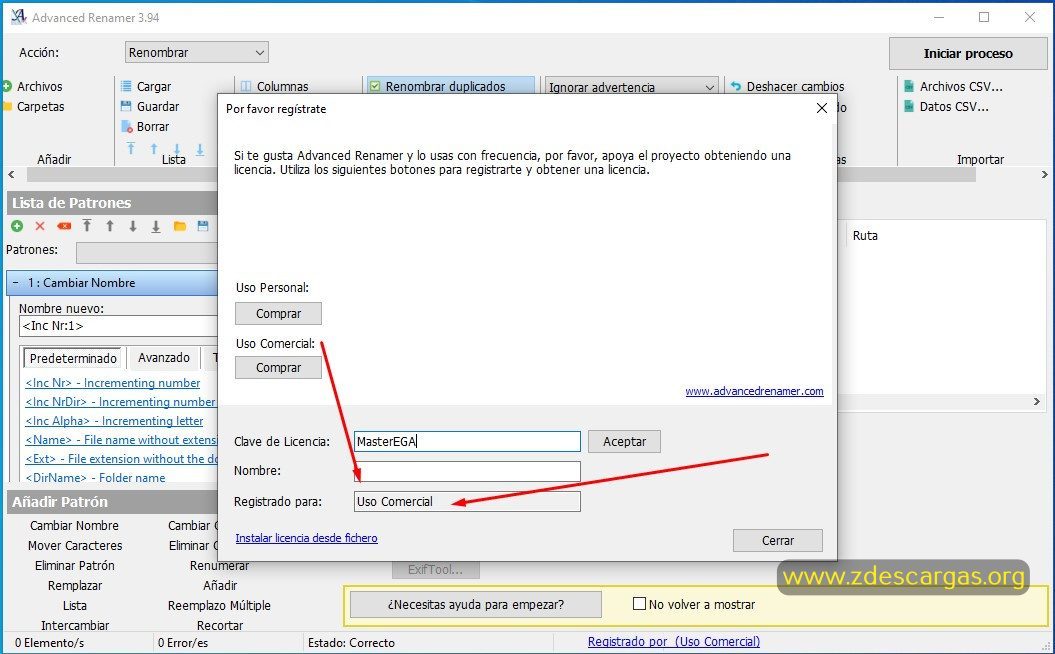The width and height of the screenshot is (1055, 654).
Task: Click the green Archivos add icon
Action: coord(7,86)
